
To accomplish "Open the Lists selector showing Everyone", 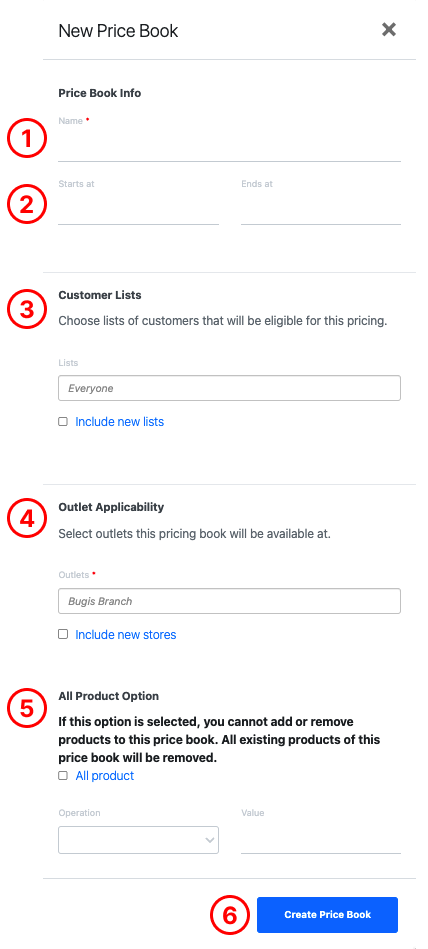I will pyautogui.click(x=229, y=388).
